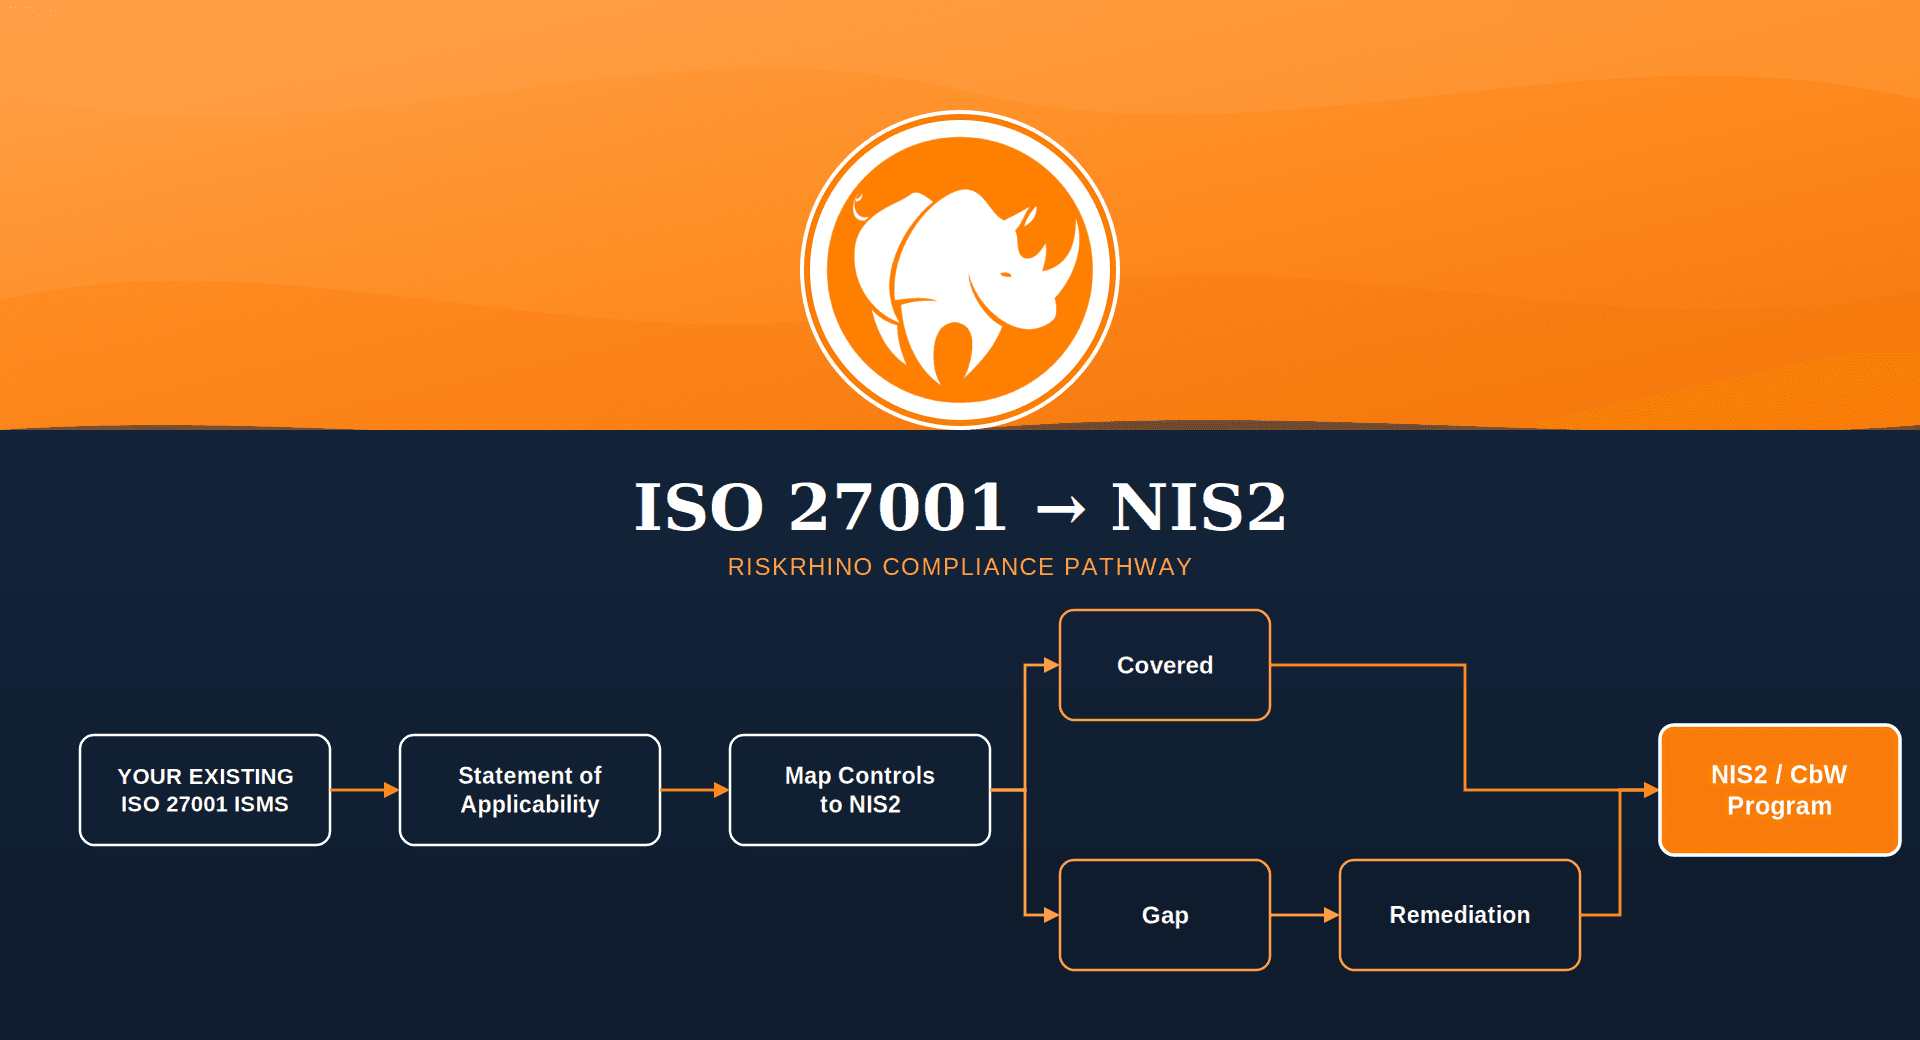Click the orange NIS2 / CbW Program box
Viewport: 1920px width, 1040px height.
1780,790
